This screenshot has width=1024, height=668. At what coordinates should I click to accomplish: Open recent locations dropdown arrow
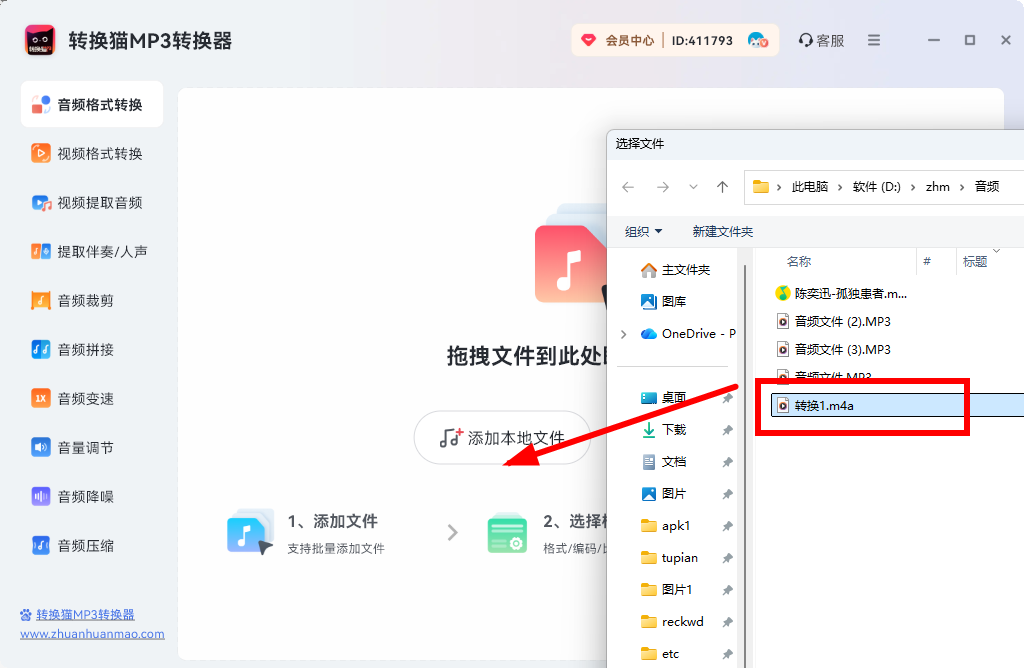pos(693,187)
